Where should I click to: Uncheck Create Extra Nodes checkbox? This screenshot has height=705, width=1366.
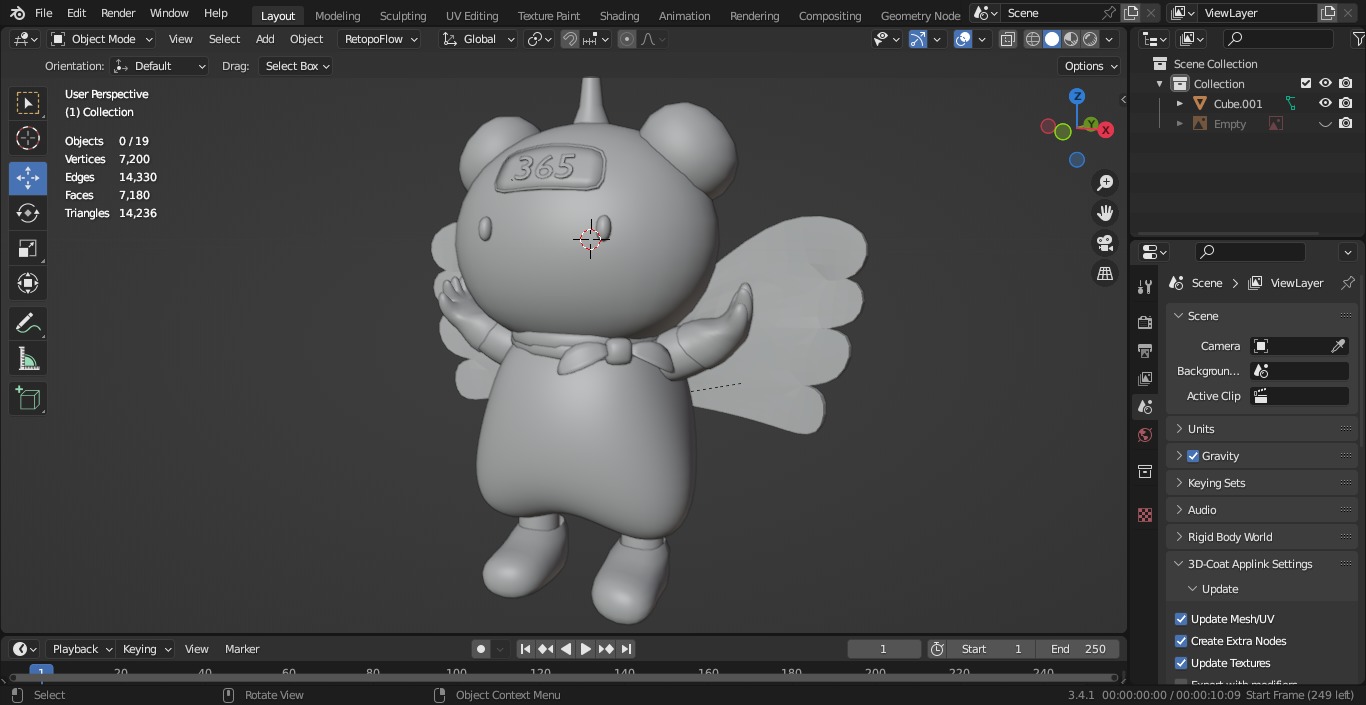1181,641
